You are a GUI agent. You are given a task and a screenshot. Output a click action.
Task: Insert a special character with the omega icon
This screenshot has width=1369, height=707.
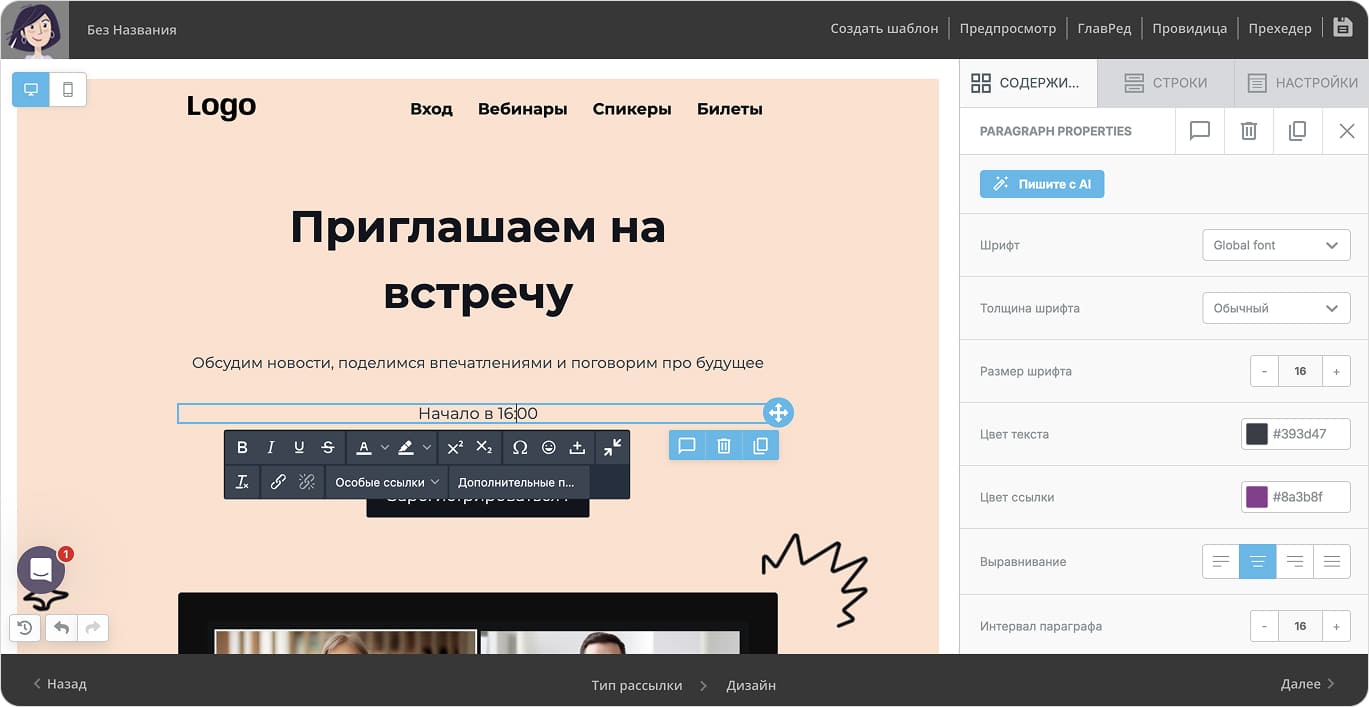(x=519, y=447)
